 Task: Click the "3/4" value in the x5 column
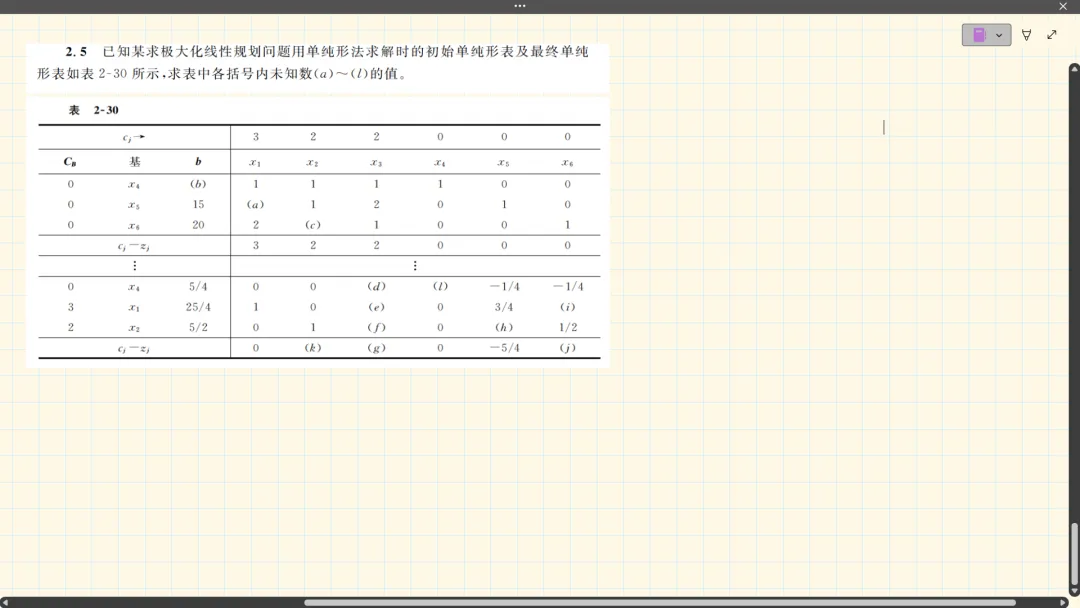tap(503, 307)
